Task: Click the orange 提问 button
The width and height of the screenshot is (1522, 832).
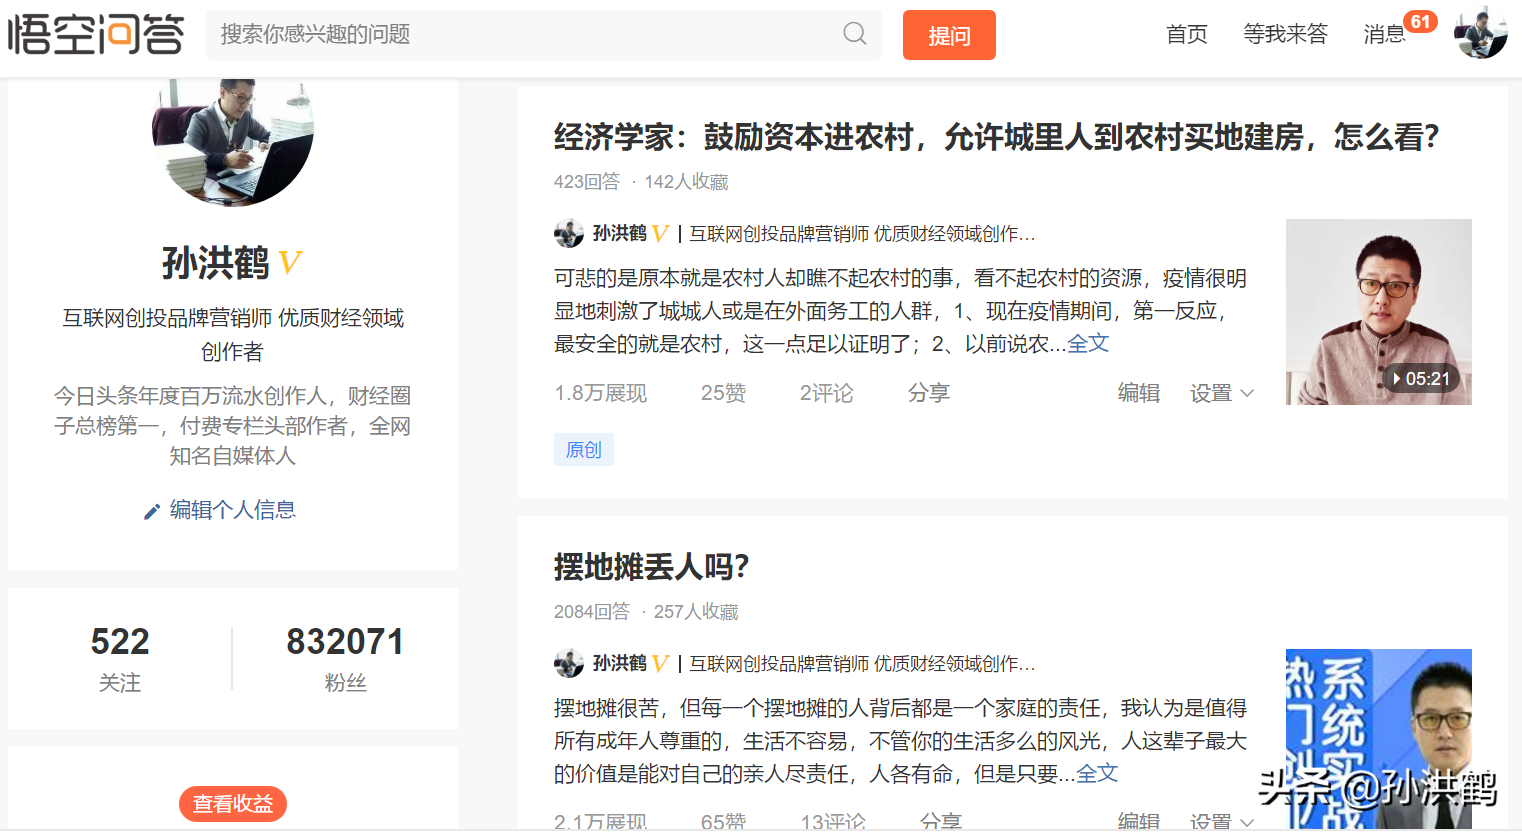Action: [948, 34]
